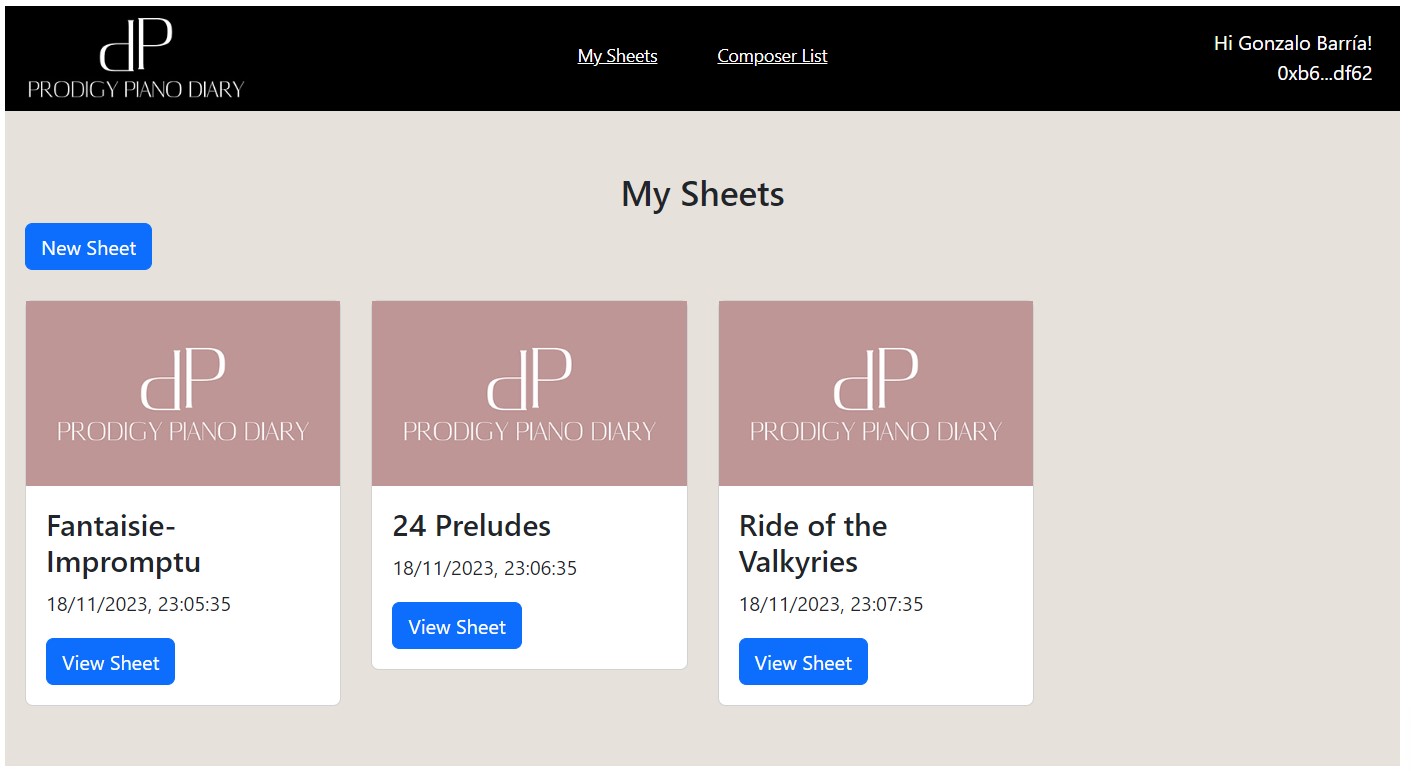Go to the Composer List page
Image resolution: width=1411 pixels, height=775 pixels.
tap(772, 56)
